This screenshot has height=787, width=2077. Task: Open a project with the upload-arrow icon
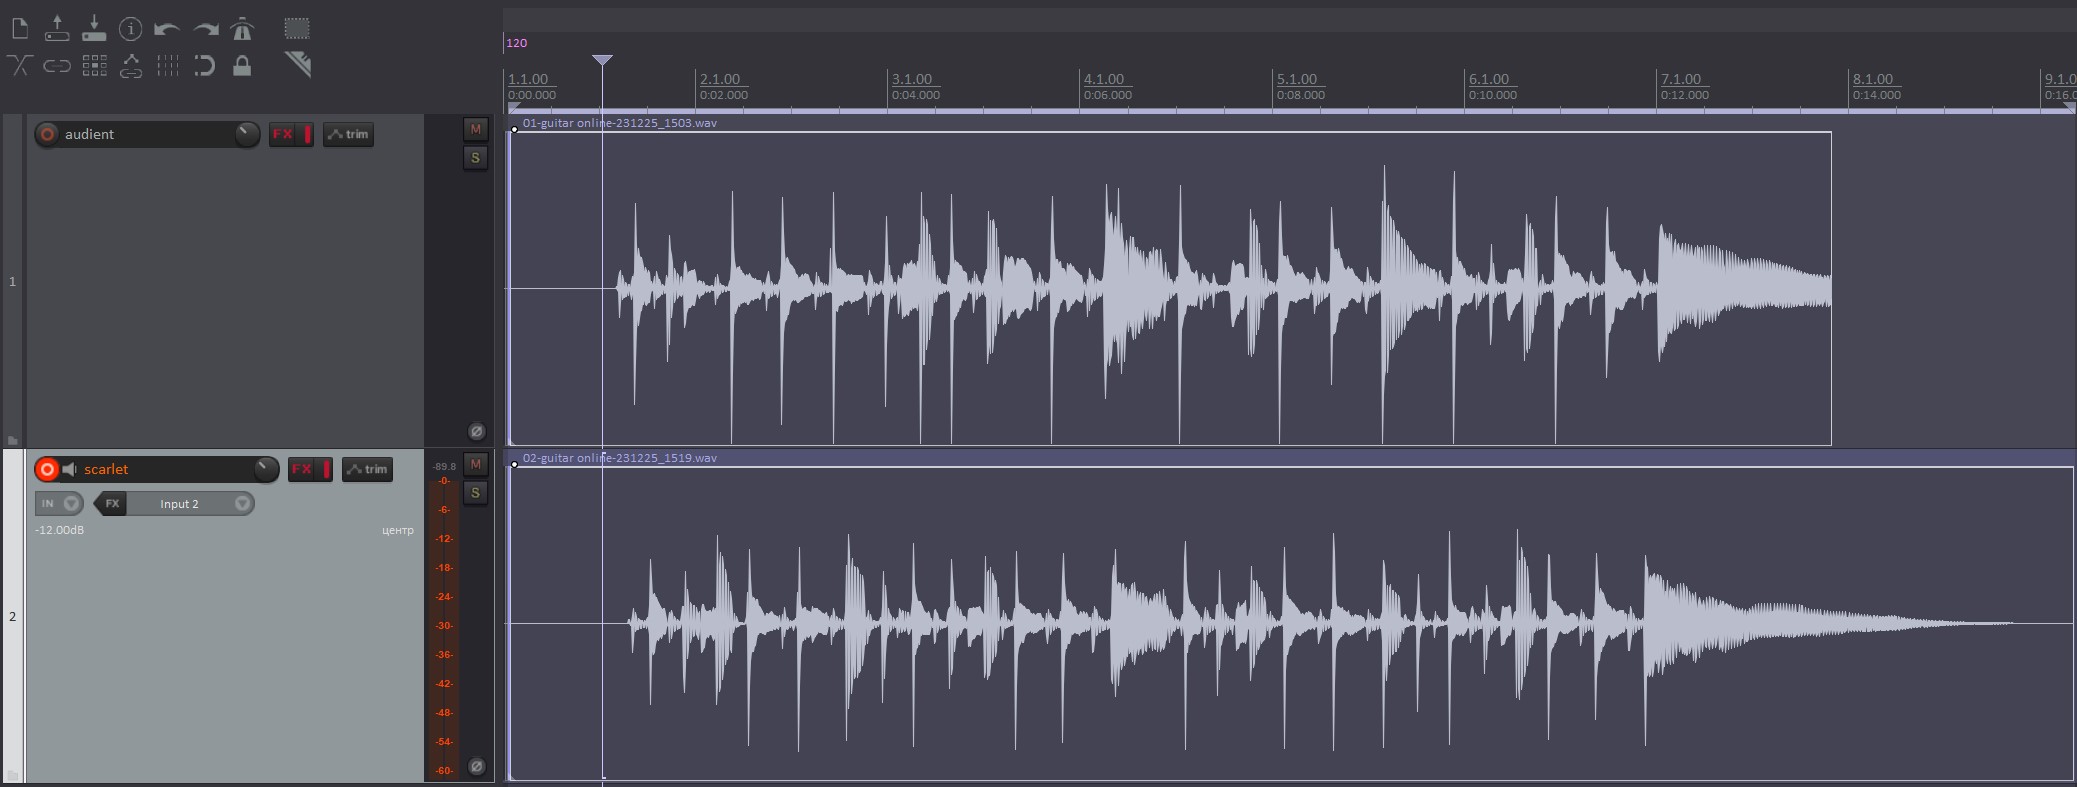(x=57, y=28)
